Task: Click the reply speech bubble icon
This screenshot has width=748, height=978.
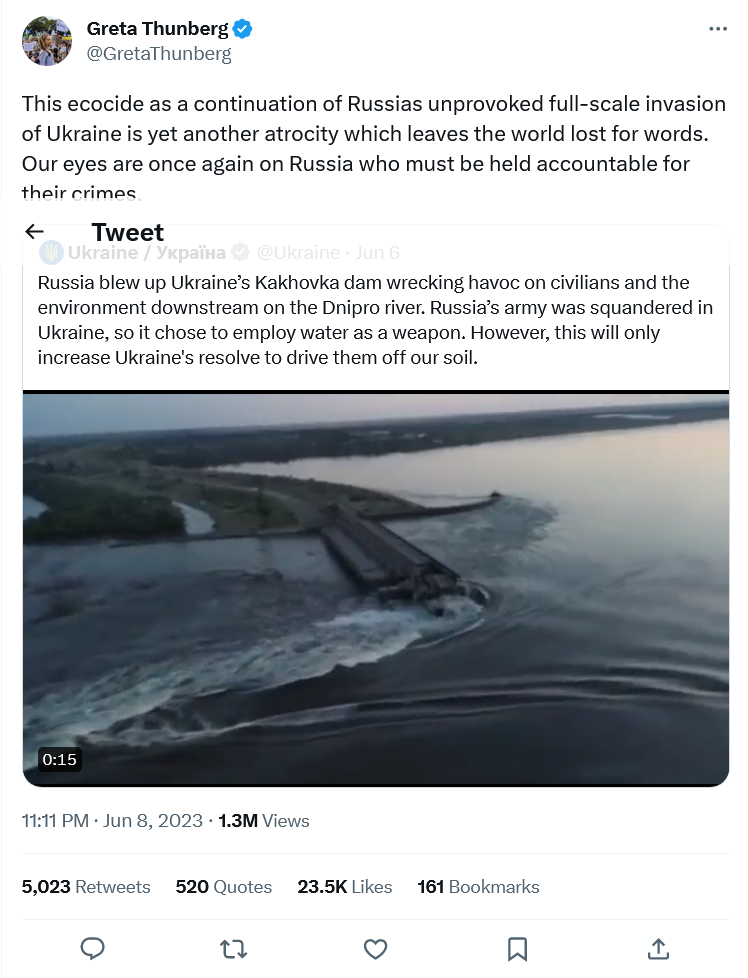Action: tap(93, 947)
